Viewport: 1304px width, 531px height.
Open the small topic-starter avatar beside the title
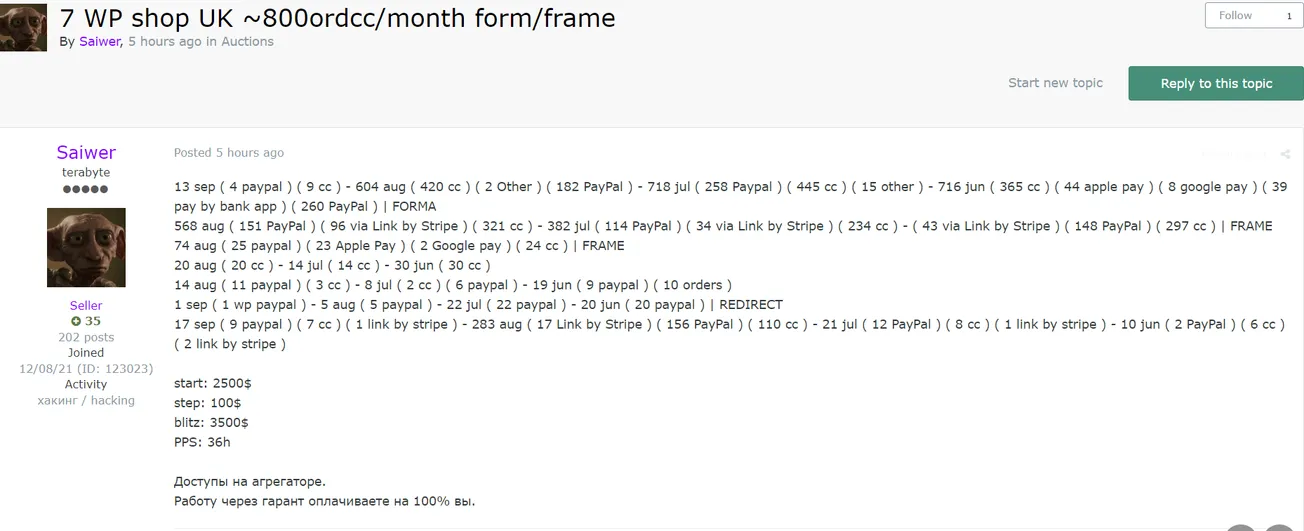23,27
